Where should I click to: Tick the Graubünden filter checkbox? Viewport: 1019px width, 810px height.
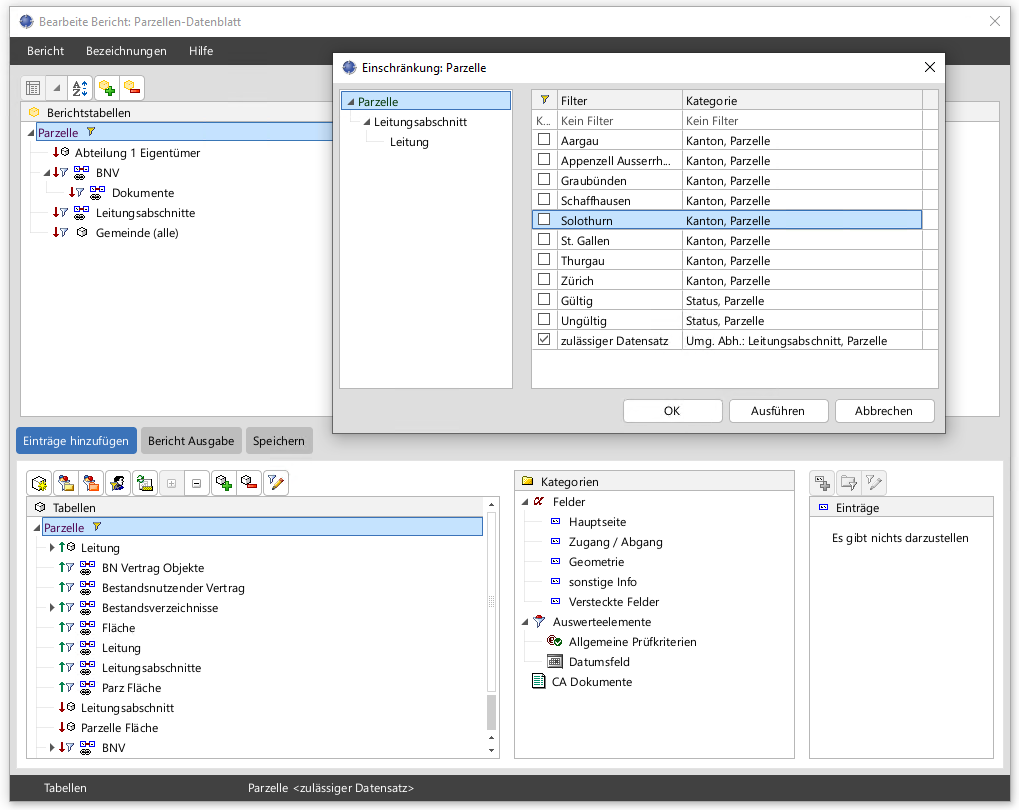tap(544, 179)
